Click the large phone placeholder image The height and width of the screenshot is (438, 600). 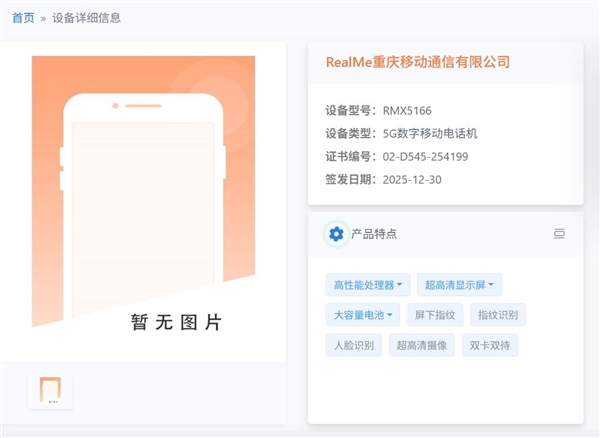click(x=143, y=192)
